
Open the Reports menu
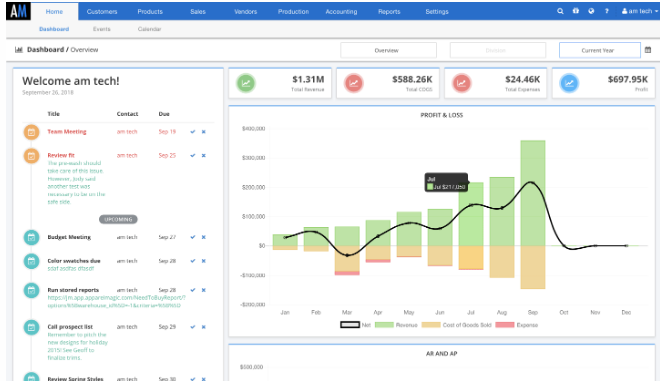click(389, 11)
